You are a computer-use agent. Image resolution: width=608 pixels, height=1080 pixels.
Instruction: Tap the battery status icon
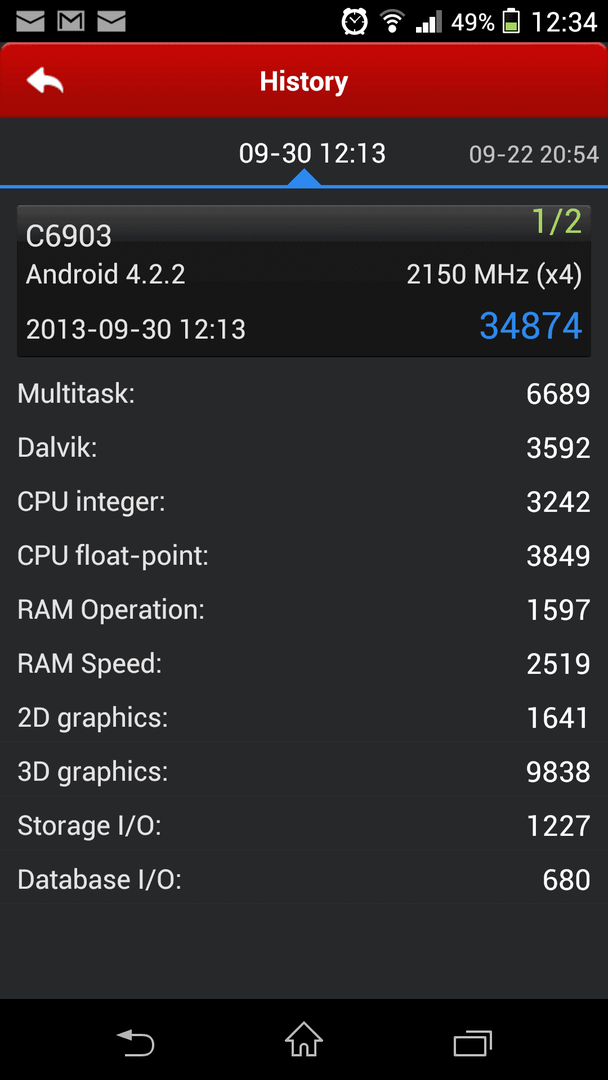[511, 21]
